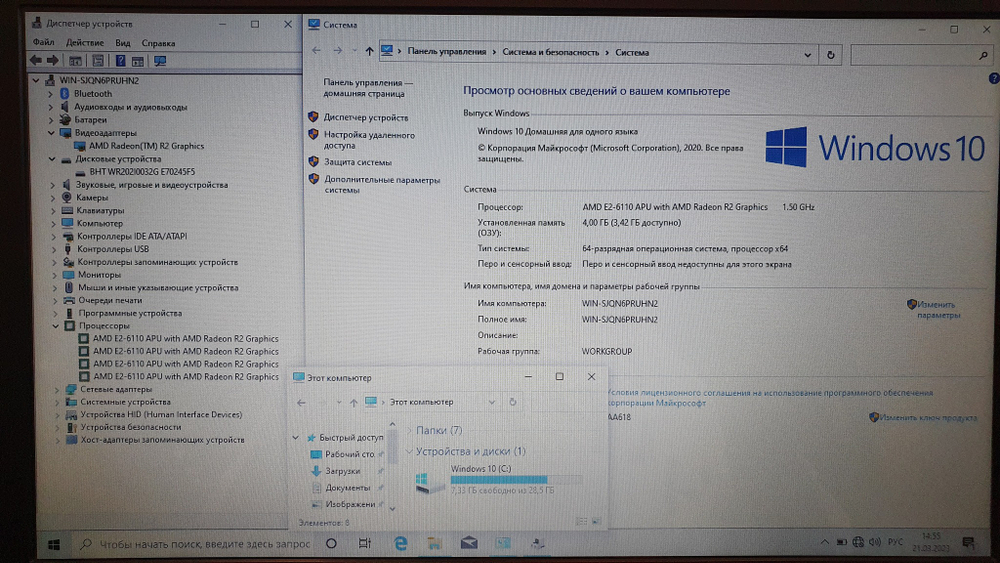Launch Microsoft Edge from taskbar
Viewport: 1000px width, 563px height.
pos(401,543)
